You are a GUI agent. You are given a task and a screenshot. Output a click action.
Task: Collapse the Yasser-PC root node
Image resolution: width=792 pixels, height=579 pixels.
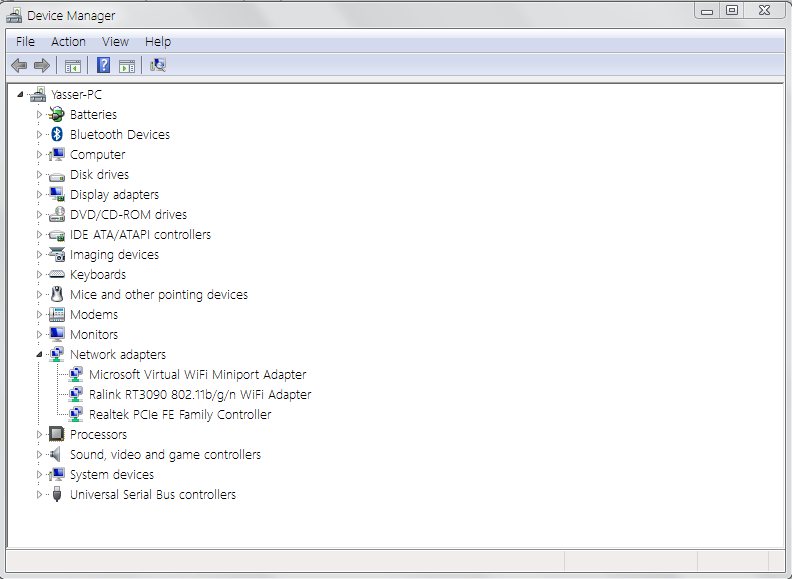click(20, 94)
